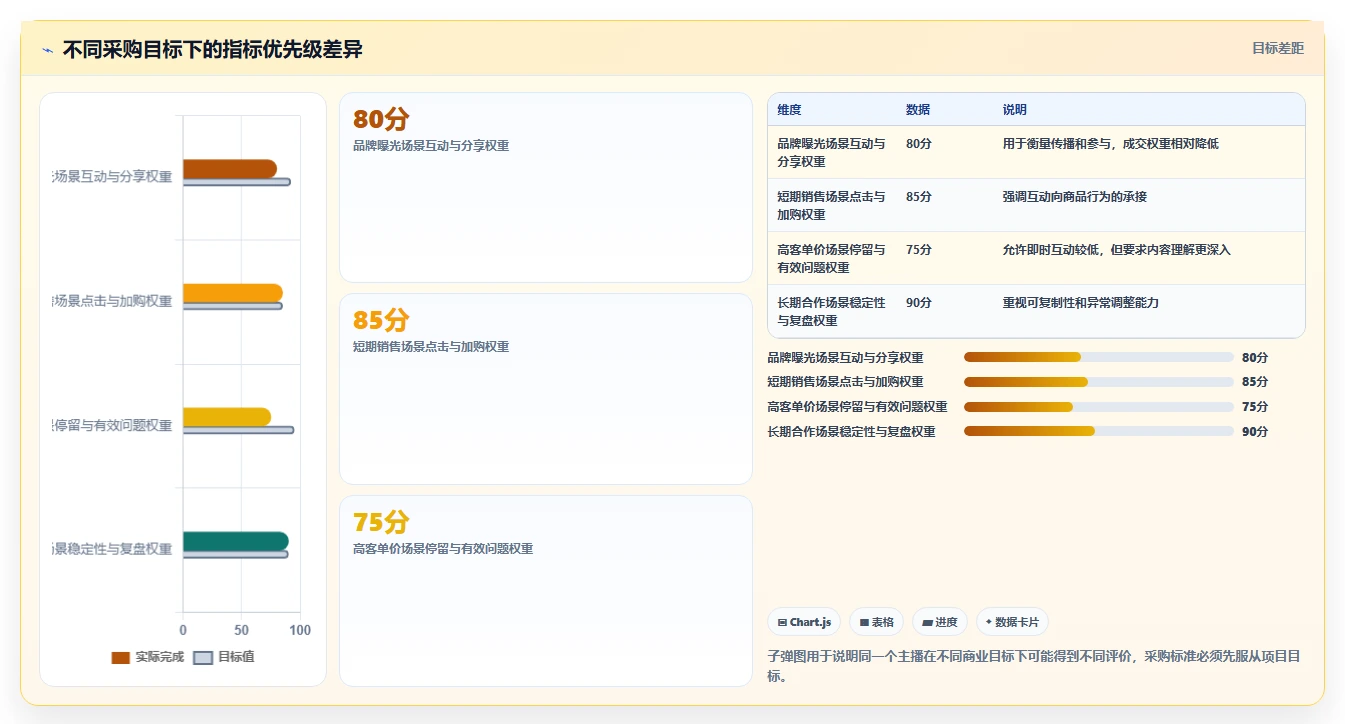Click the 高客单价场景停留与有效问题权重 progress bar
Viewport: 1345px width, 724px height.
pyautogui.click(x=1098, y=406)
